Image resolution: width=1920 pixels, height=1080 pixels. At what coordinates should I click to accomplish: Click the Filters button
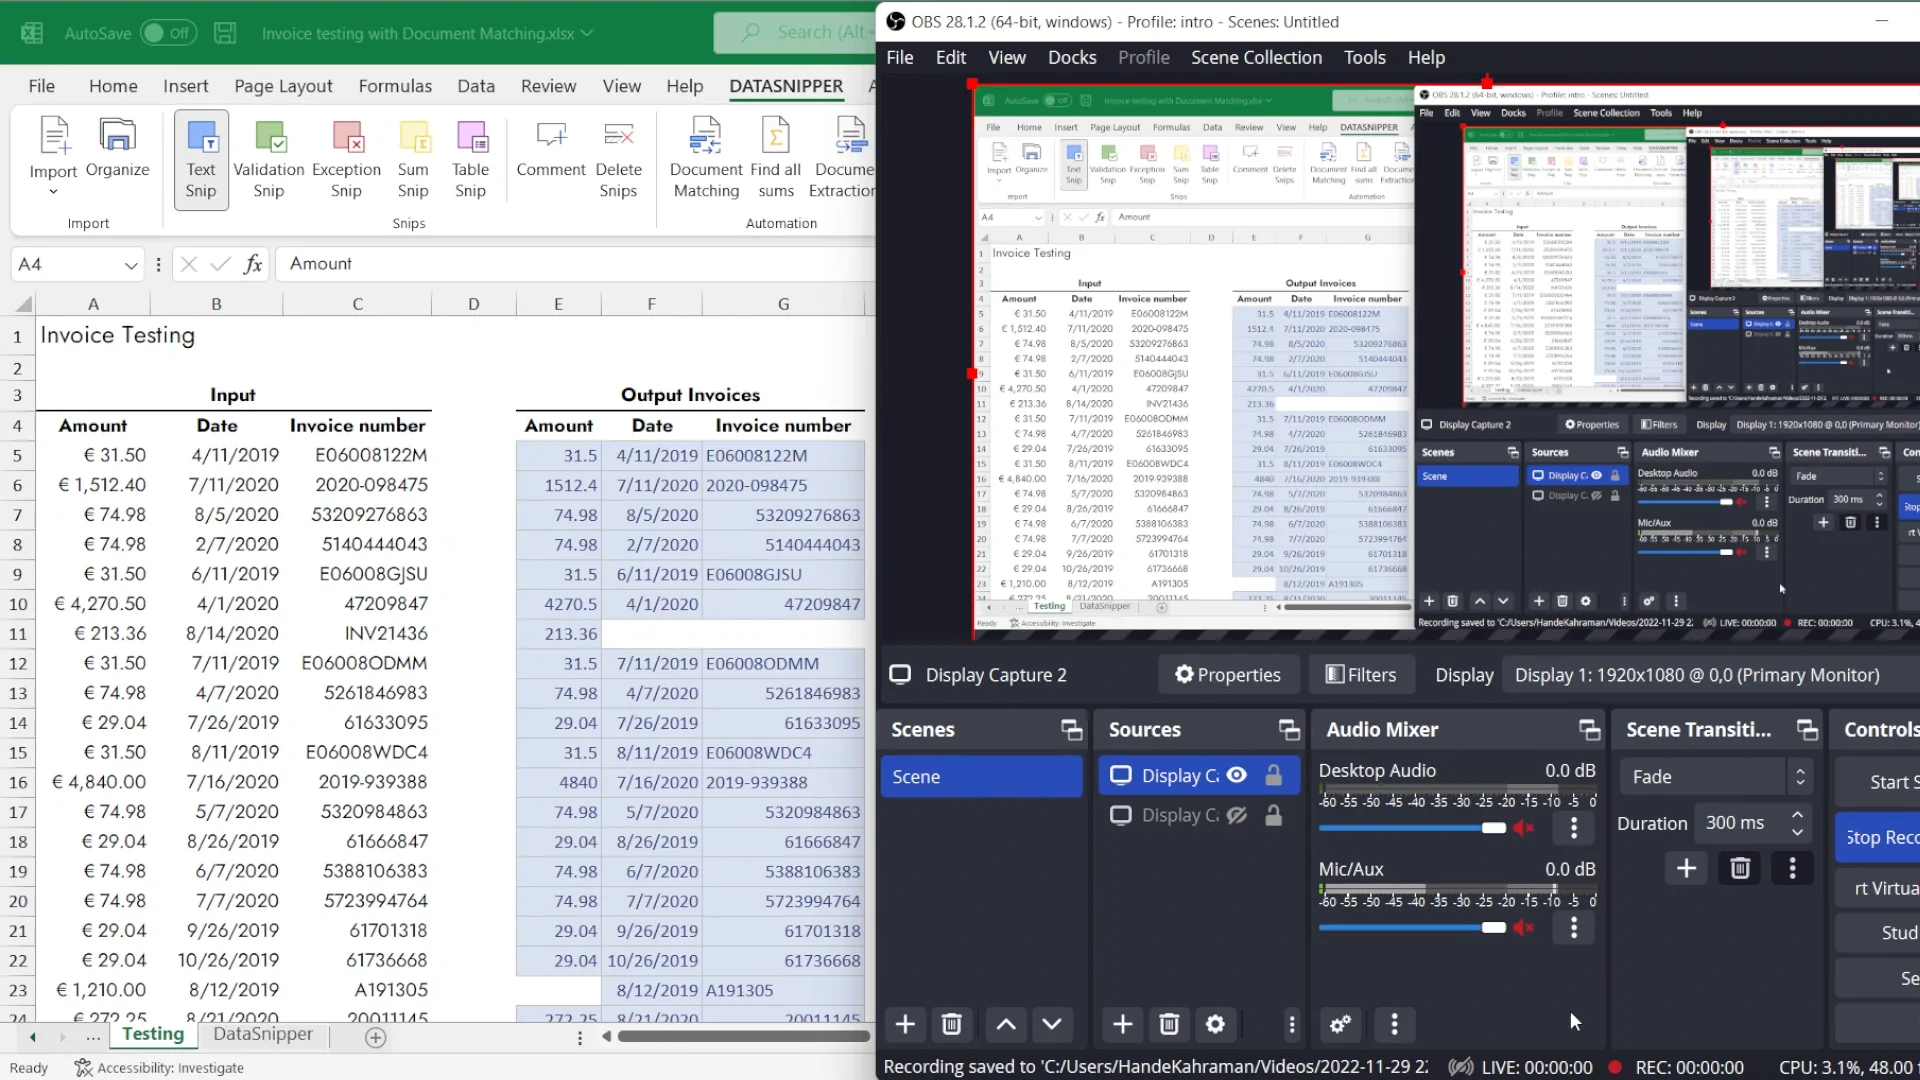1360,675
